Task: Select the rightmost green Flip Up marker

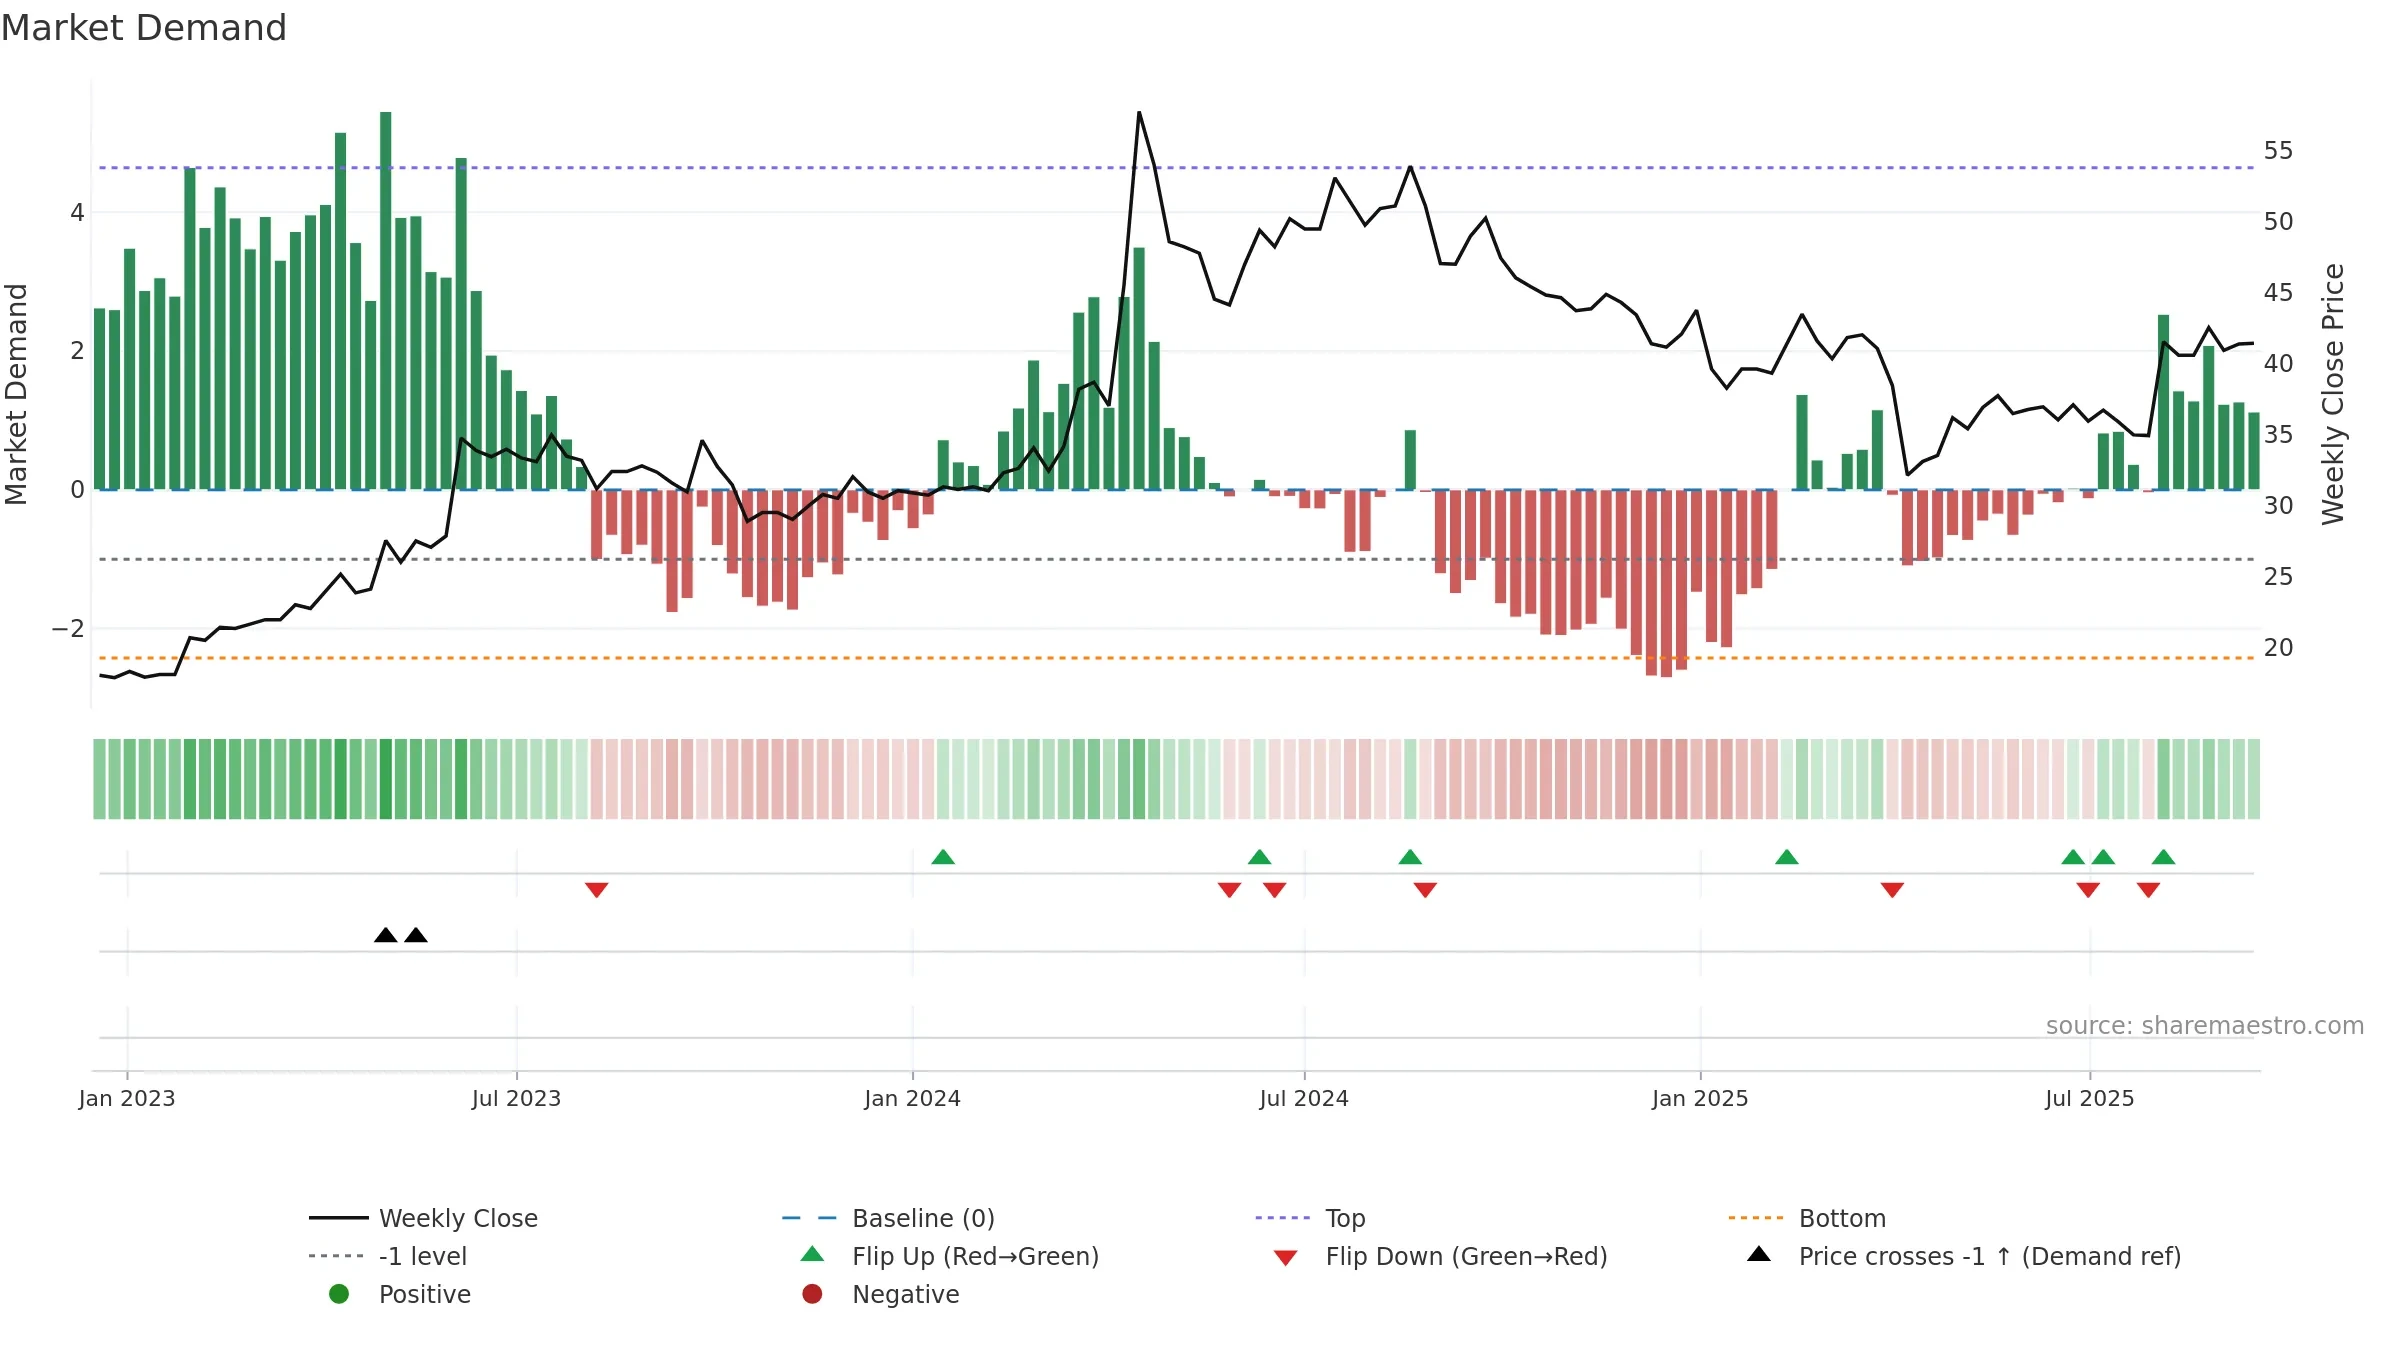Action: pyautogui.click(x=2163, y=857)
